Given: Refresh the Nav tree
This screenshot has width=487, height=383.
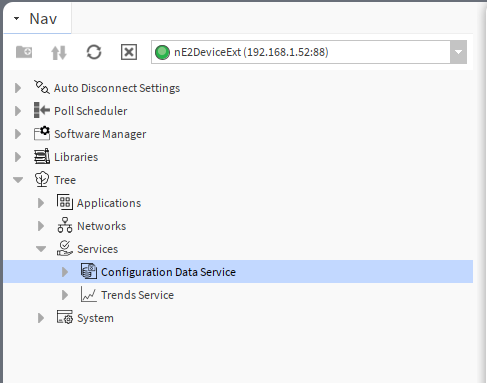Looking at the screenshot, I should [94, 52].
